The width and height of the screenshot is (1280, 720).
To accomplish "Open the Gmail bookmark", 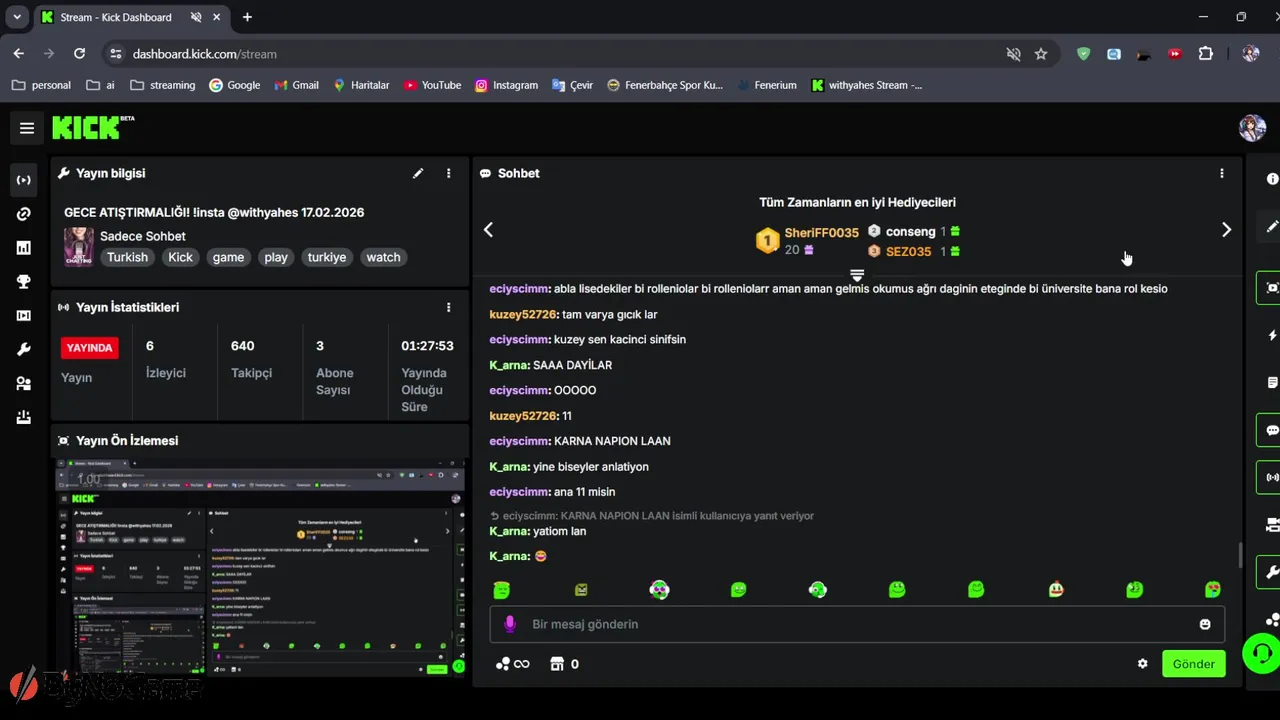I will point(297,85).
